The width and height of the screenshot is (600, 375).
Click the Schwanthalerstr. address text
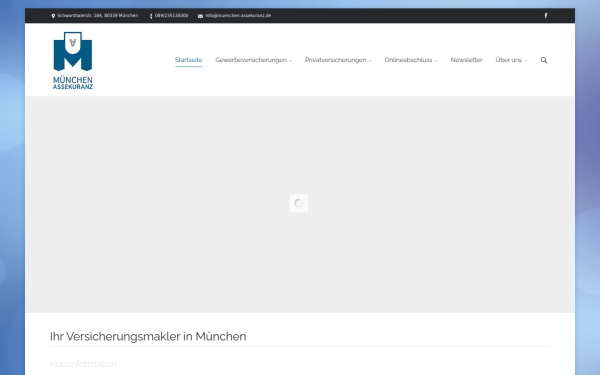coord(98,16)
